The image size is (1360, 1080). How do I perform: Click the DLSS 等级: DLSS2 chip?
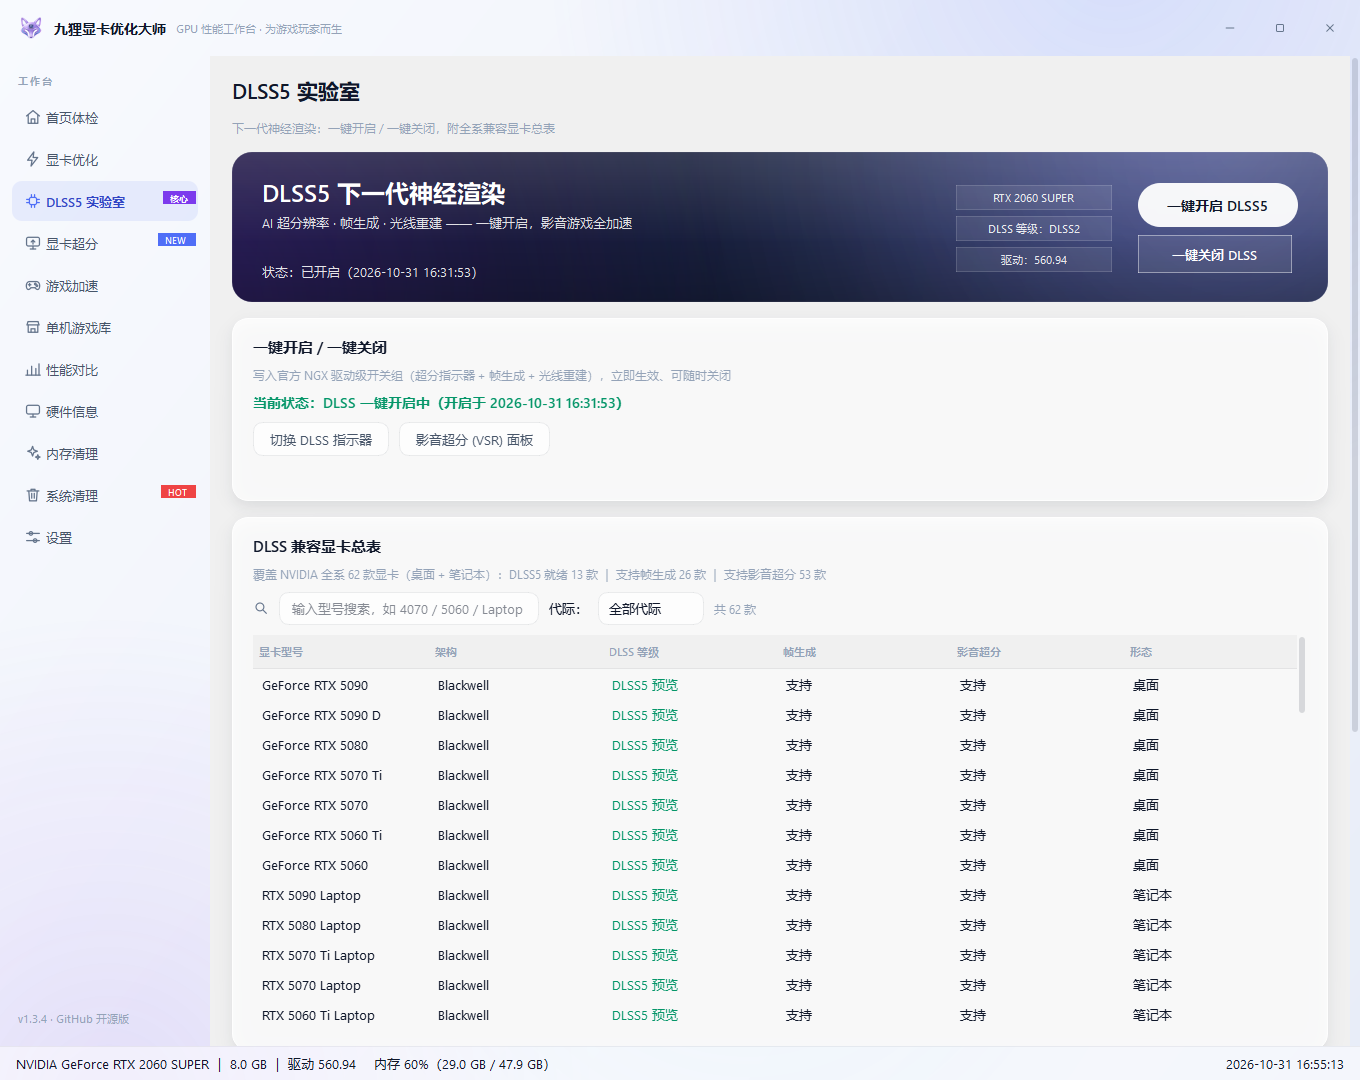pyautogui.click(x=1033, y=229)
